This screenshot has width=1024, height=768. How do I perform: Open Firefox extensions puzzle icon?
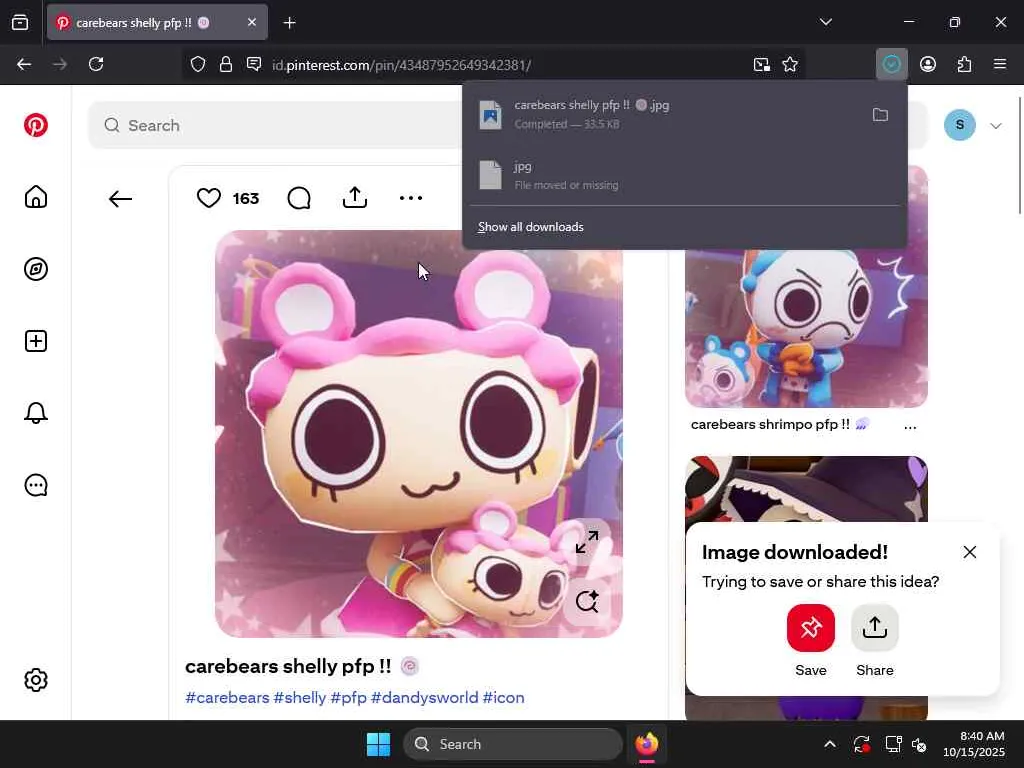click(964, 64)
